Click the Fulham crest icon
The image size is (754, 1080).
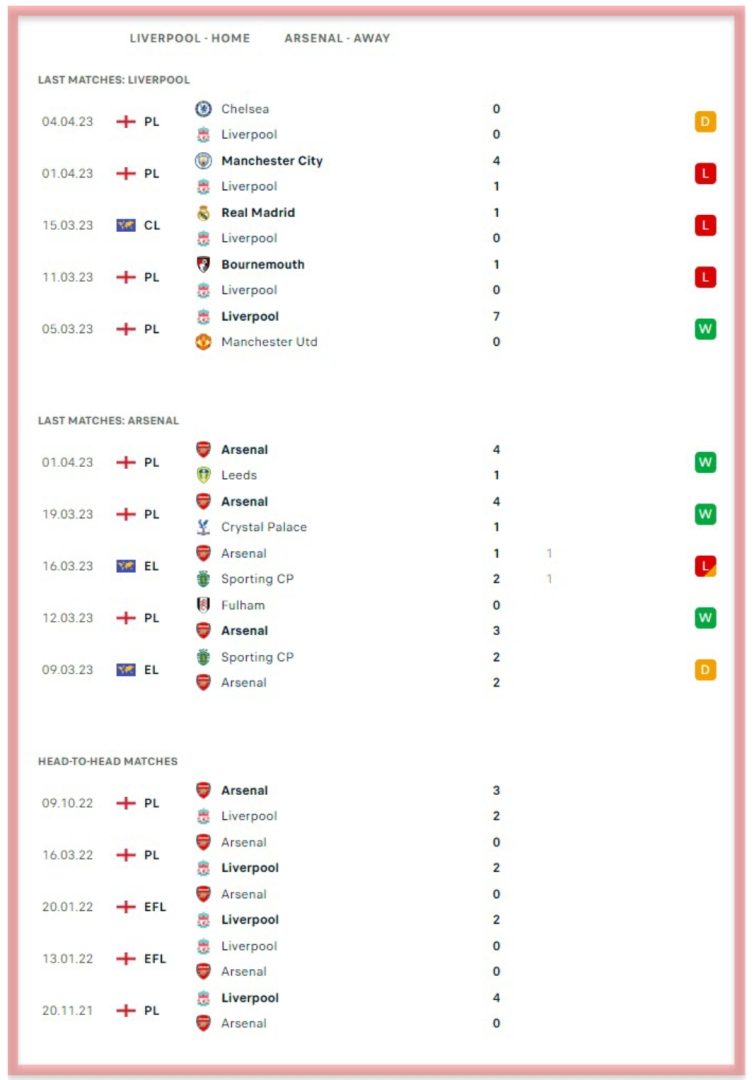(x=203, y=605)
